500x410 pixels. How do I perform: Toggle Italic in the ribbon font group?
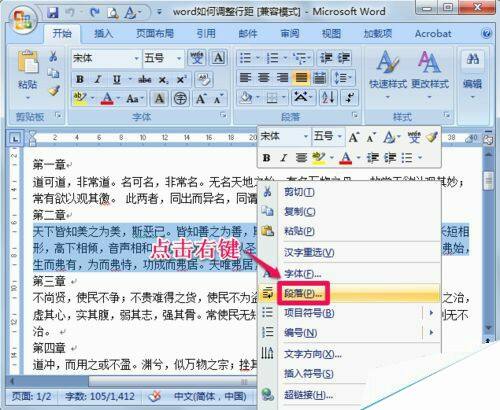(98, 80)
